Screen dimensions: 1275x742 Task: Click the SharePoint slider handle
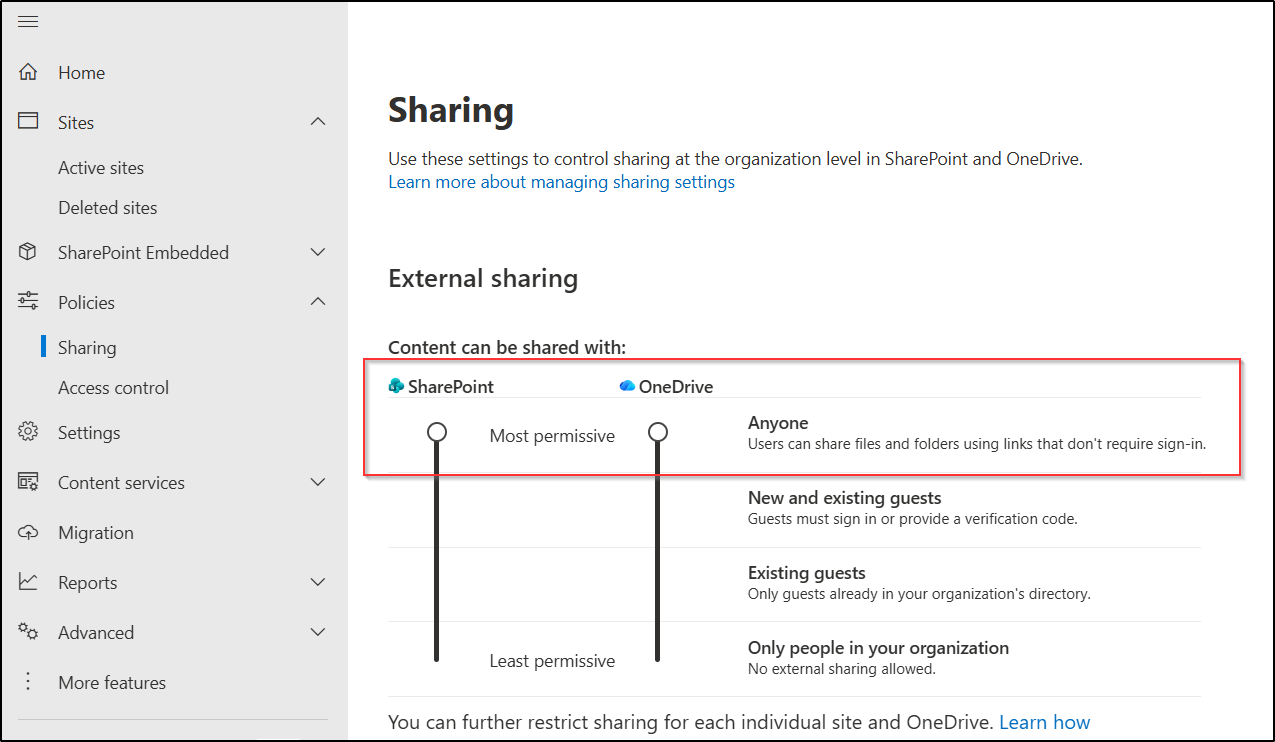tap(437, 432)
